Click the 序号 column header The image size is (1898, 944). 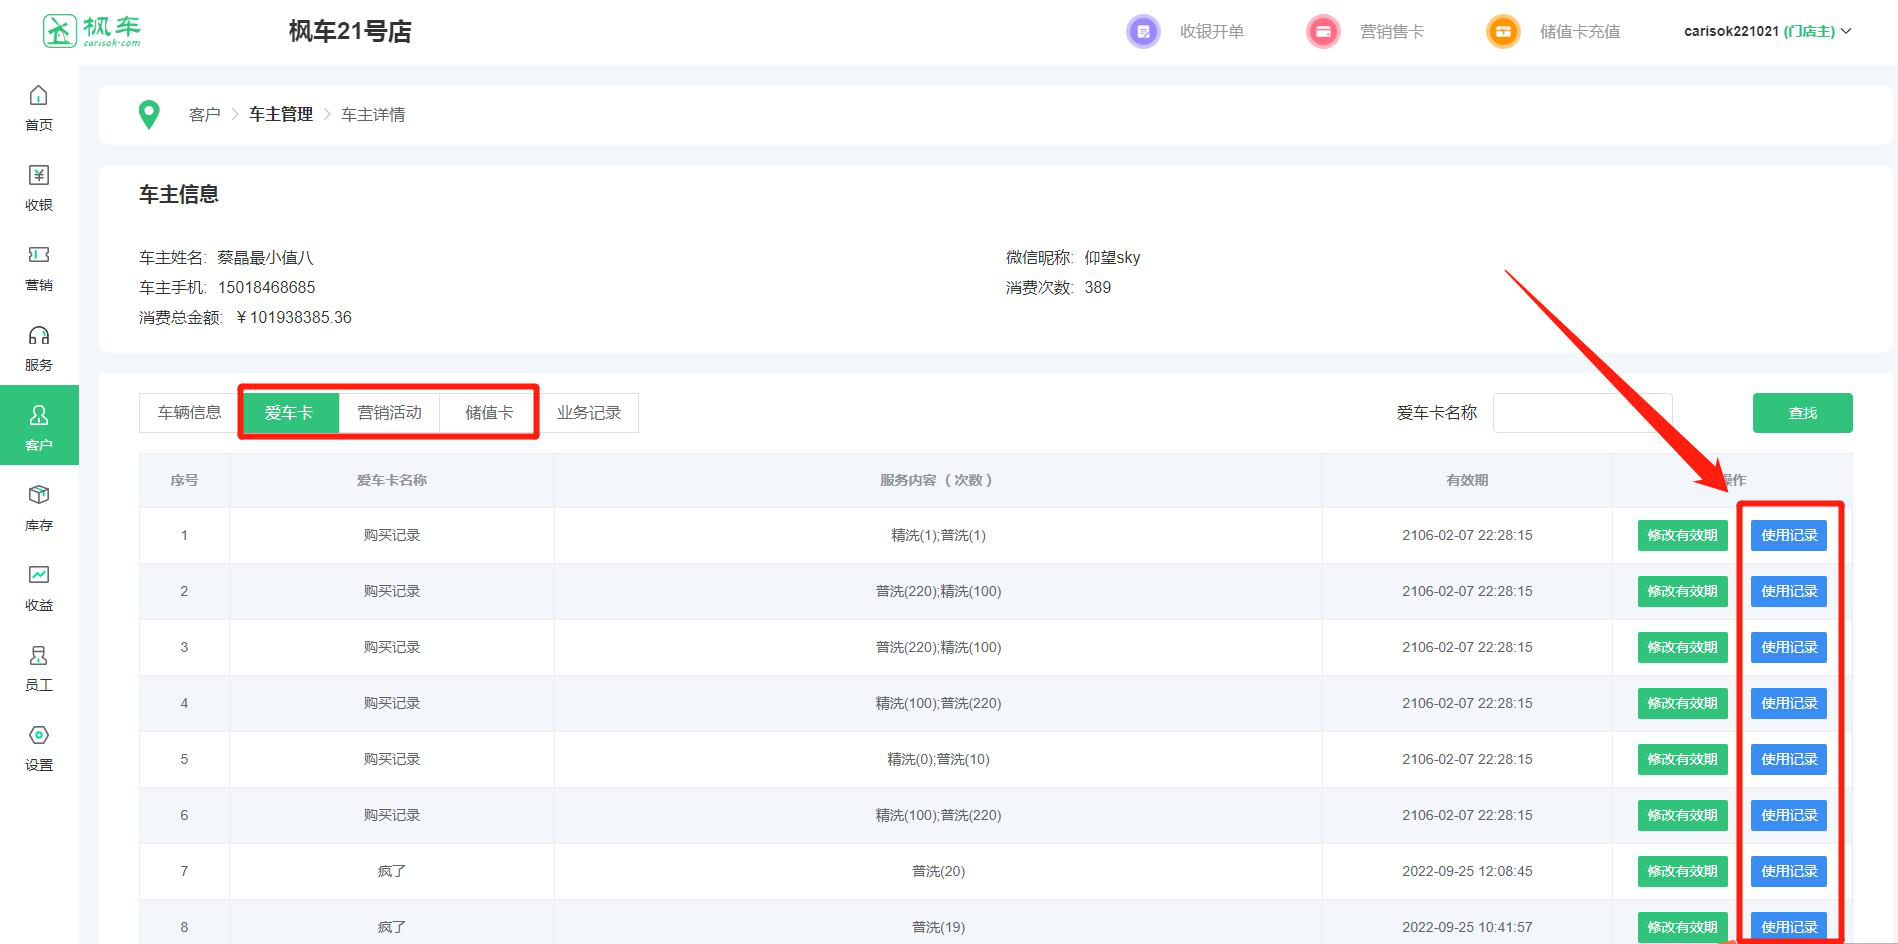click(184, 480)
